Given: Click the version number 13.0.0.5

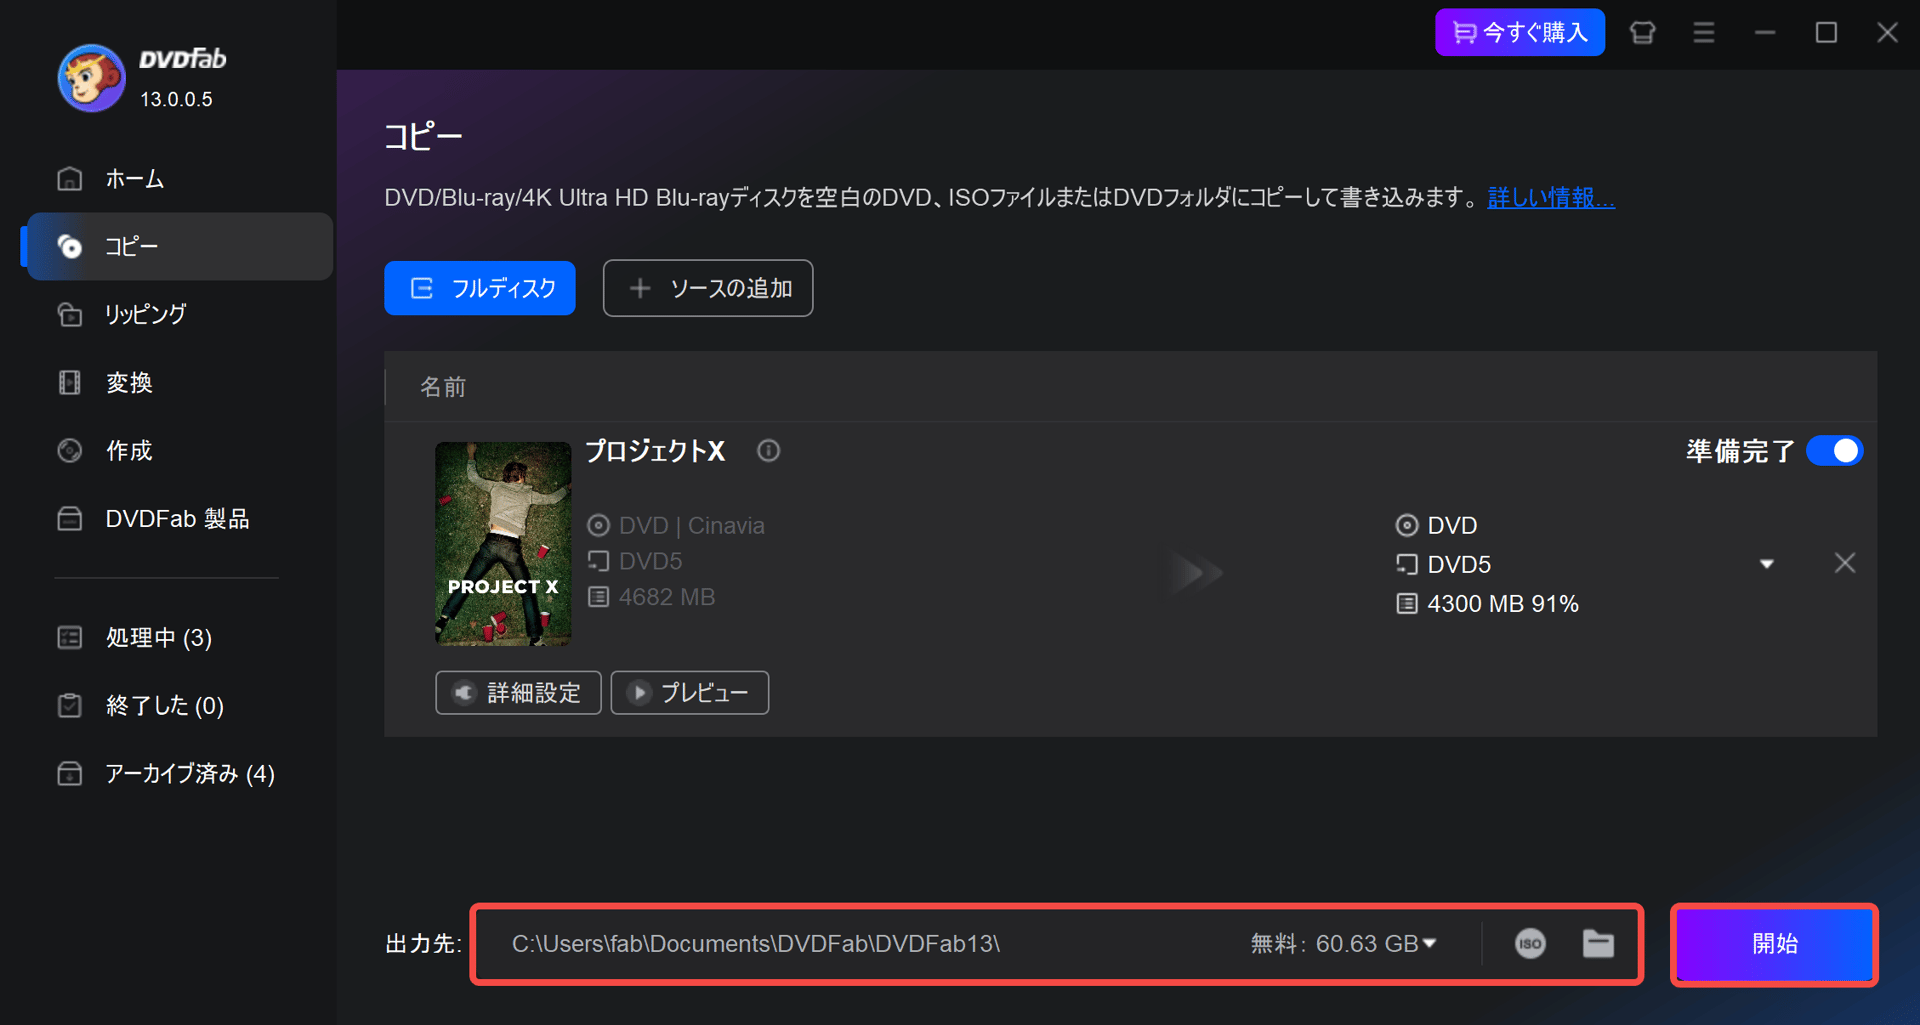Looking at the screenshot, I should click(176, 99).
